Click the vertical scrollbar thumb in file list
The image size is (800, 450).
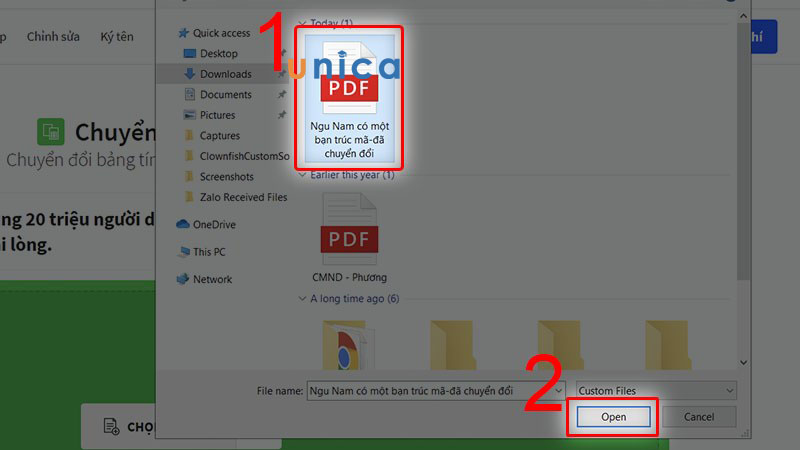(x=743, y=151)
